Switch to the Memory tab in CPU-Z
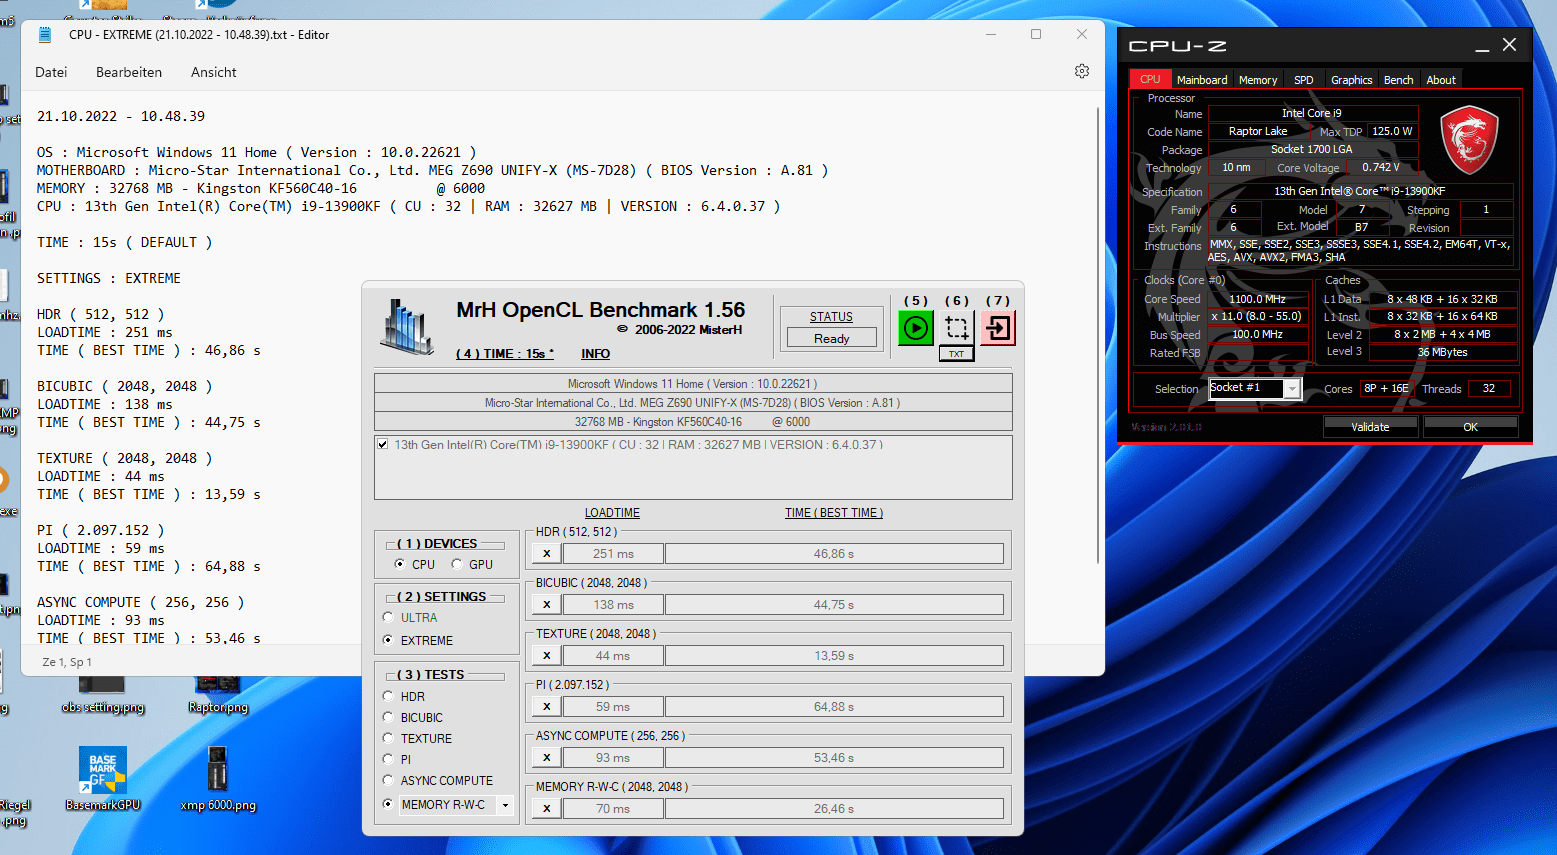The width and height of the screenshot is (1557, 855). pos(1258,80)
